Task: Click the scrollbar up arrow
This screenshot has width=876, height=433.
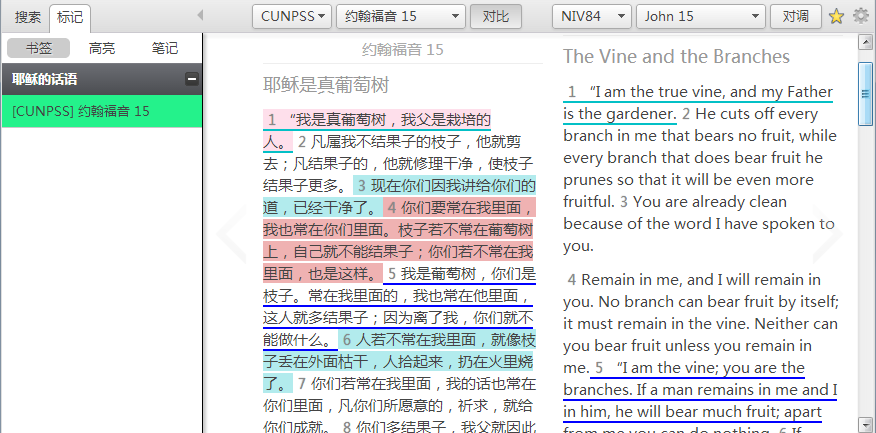Action: (x=866, y=41)
